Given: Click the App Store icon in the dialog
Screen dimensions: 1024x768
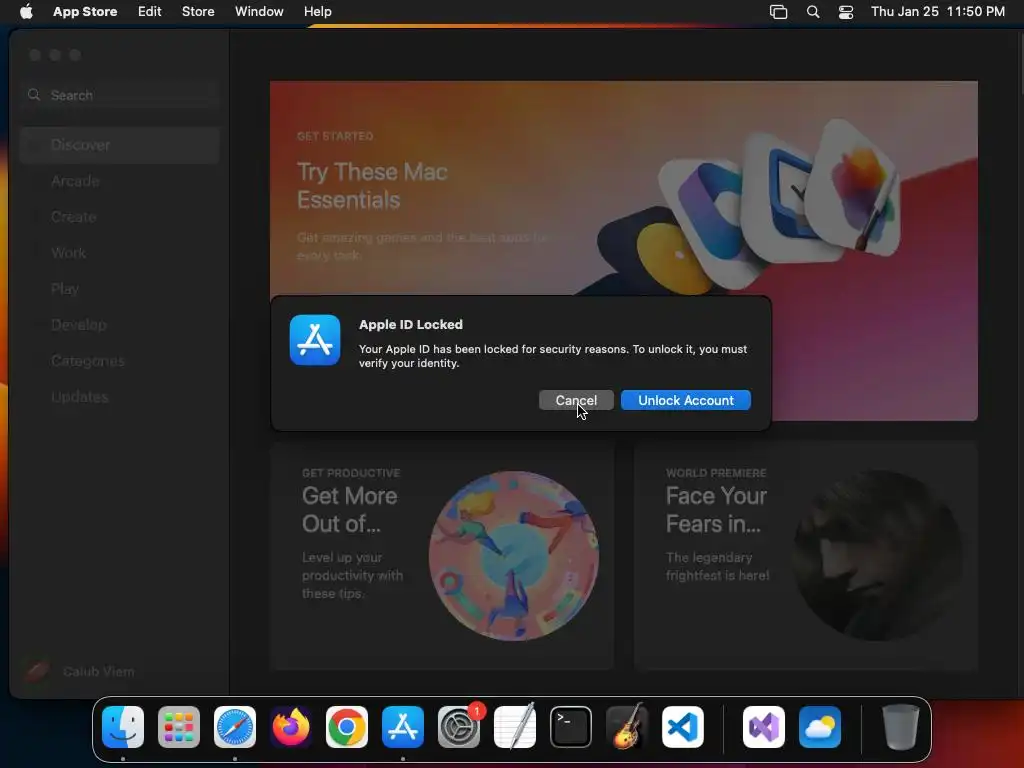Looking at the screenshot, I should point(315,340).
